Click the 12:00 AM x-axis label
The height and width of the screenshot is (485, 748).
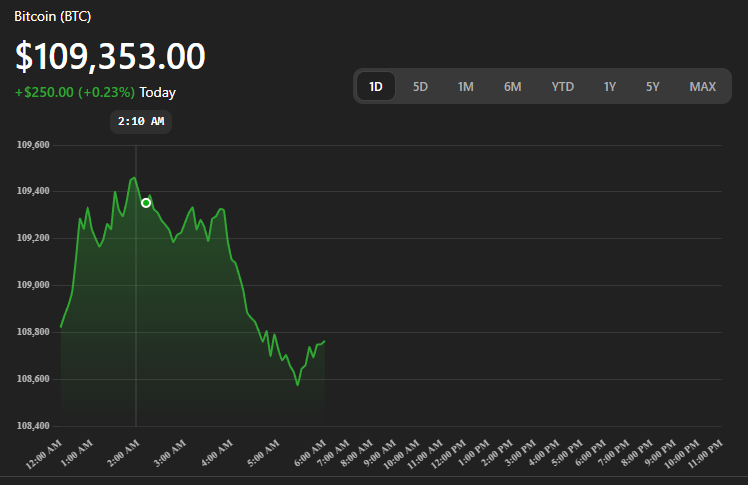[44, 454]
